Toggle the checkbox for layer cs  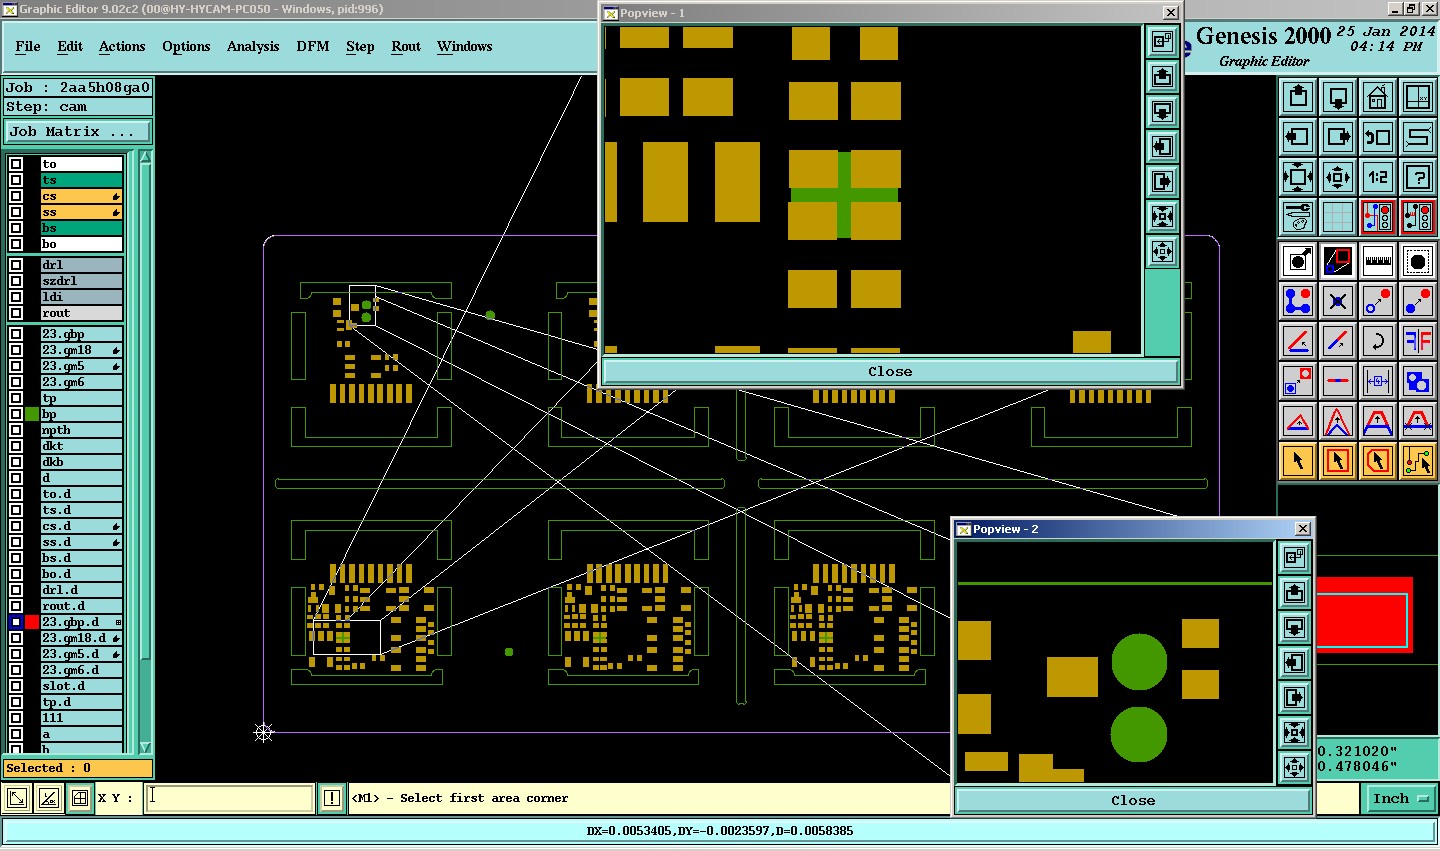(x=16, y=196)
